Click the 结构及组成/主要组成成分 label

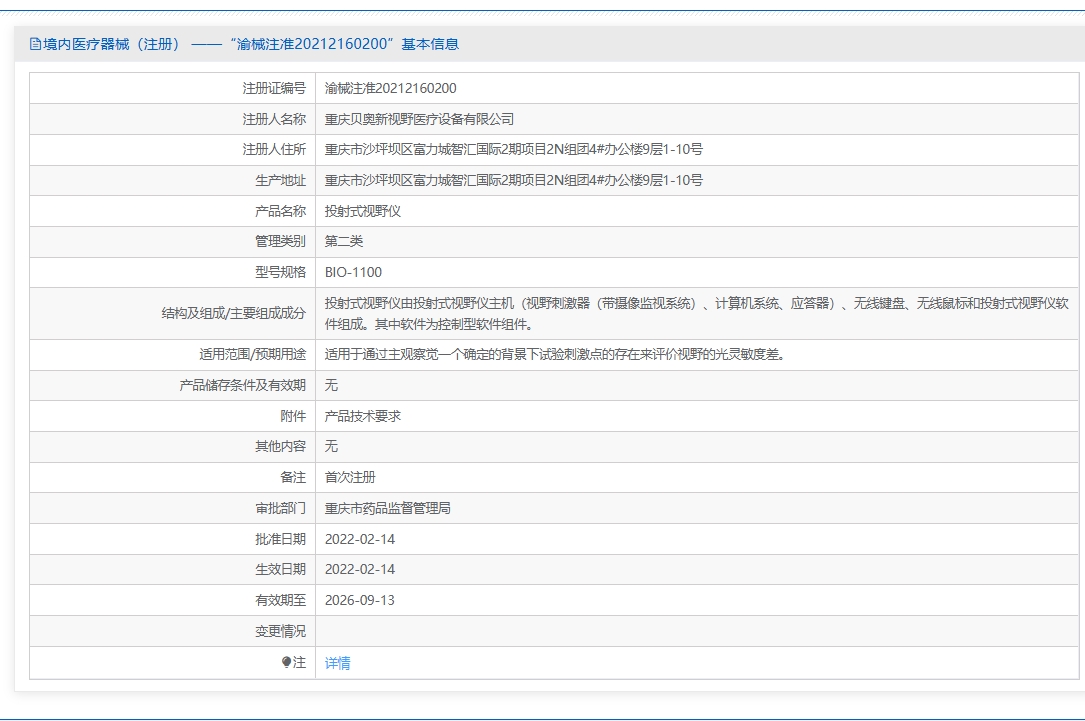tap(233, 313)
